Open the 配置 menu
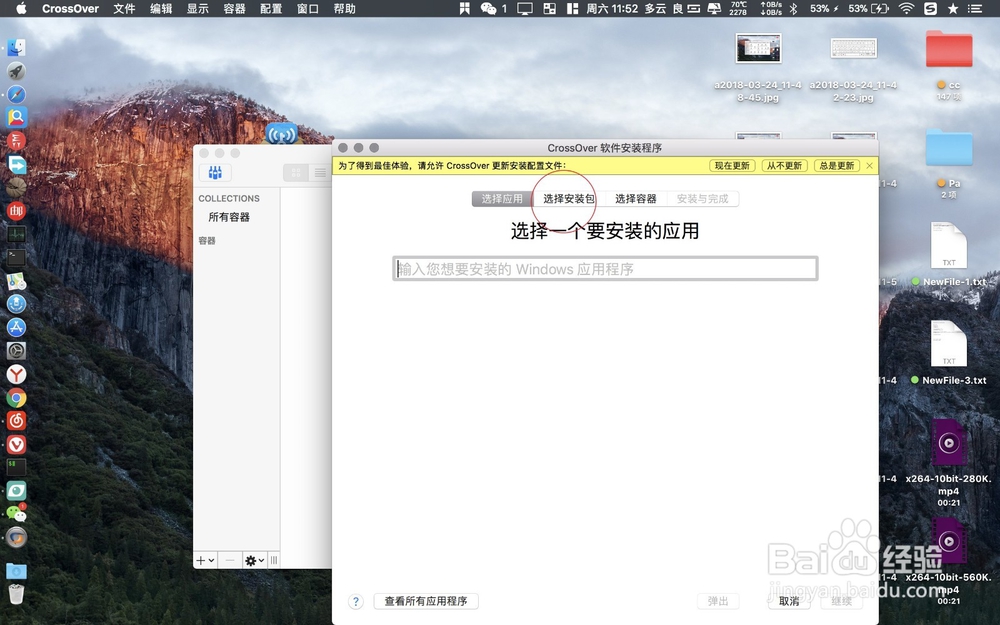The height and width of the screenshot is (625, 1000). point(271,8)
